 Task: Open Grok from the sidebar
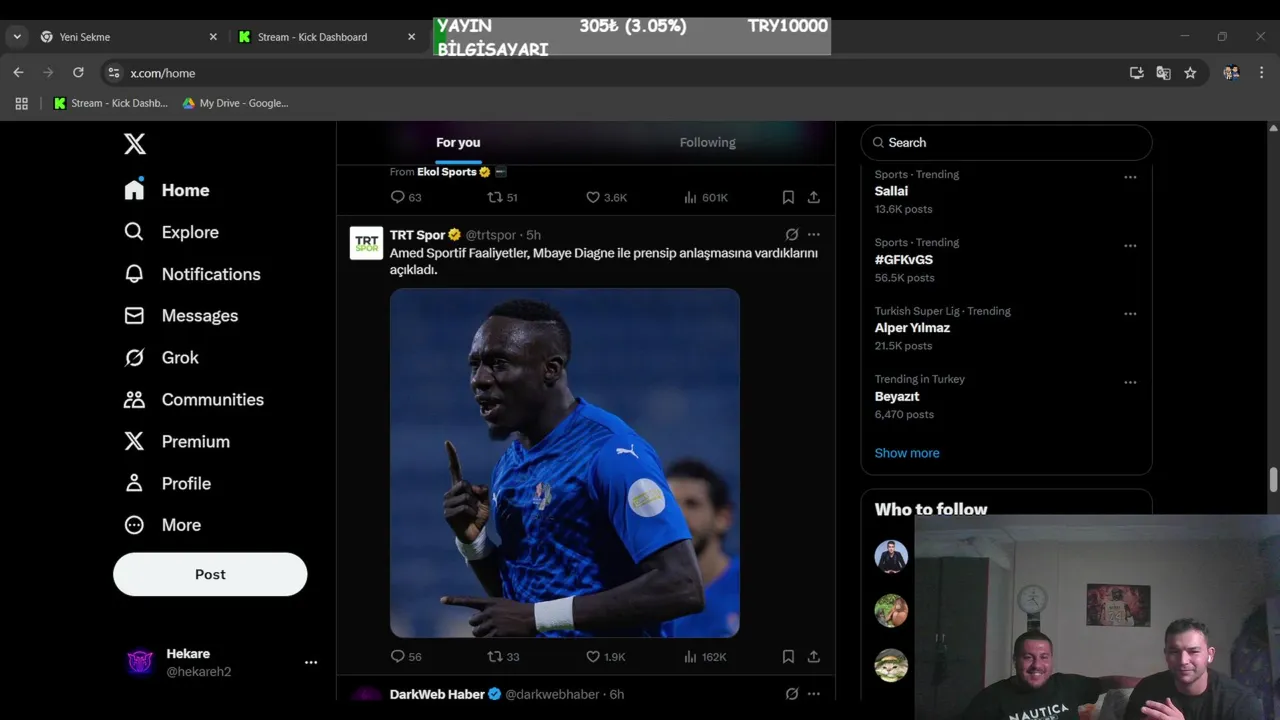[x=161, y=358]
